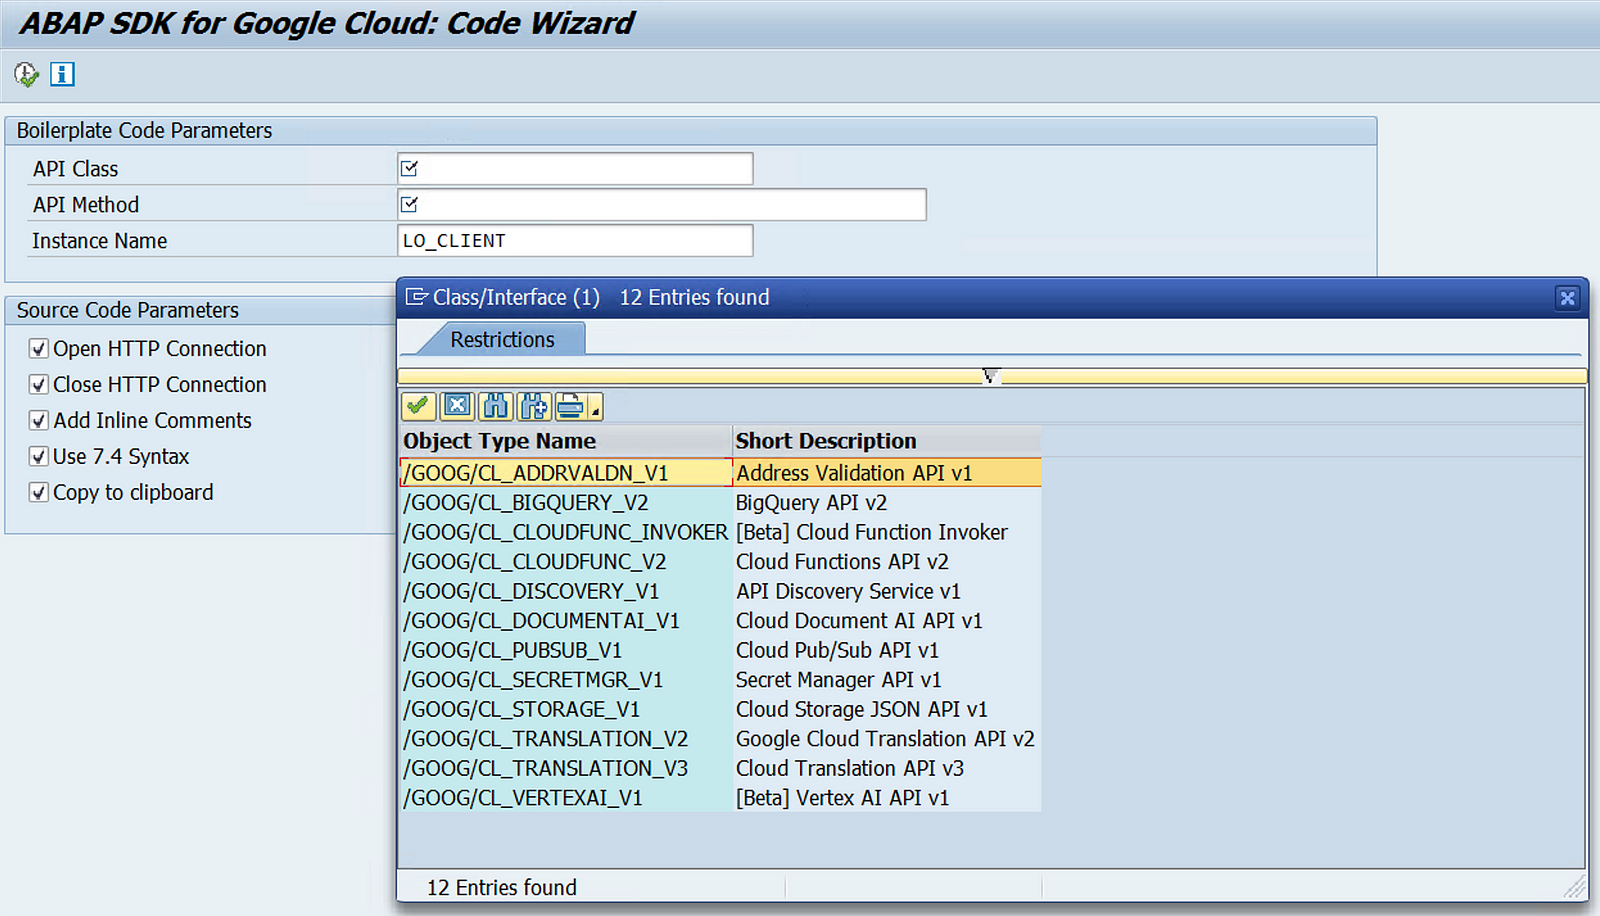Click the API Class input field
The width and height of the screenshot is (1600, 916).
point(575,169)
